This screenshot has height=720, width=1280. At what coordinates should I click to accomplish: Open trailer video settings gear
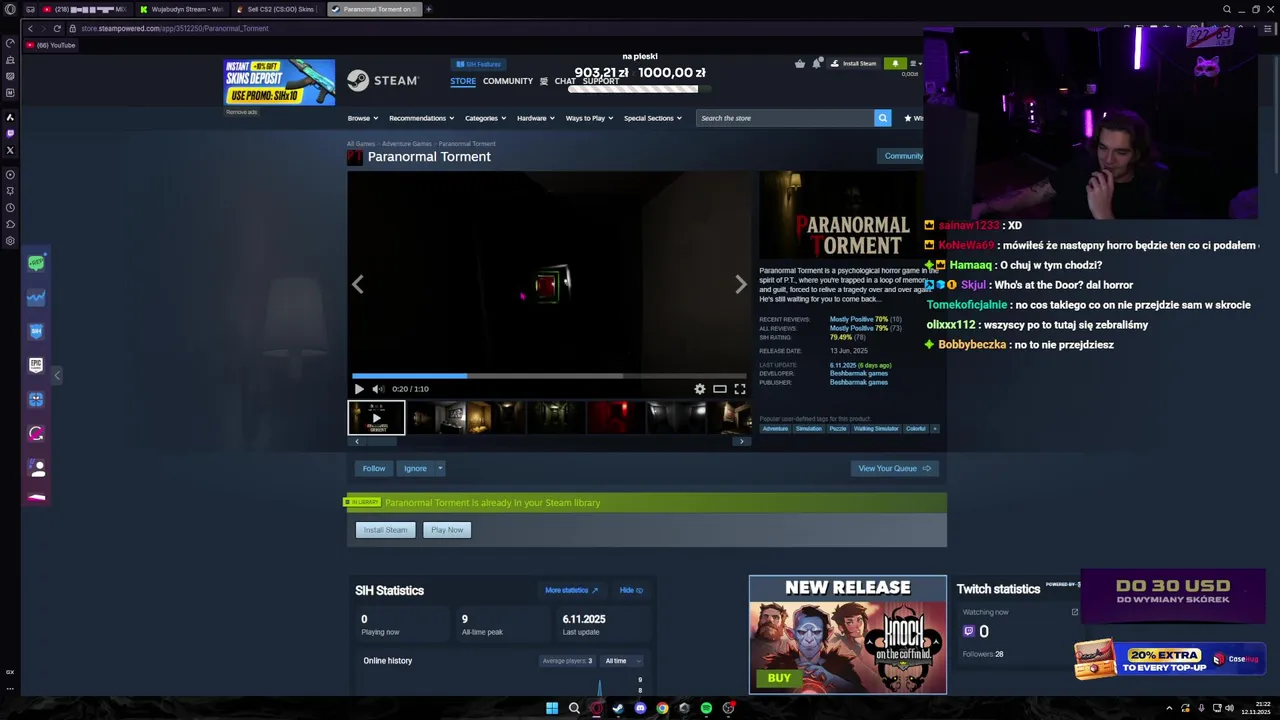tap(700, 389)
